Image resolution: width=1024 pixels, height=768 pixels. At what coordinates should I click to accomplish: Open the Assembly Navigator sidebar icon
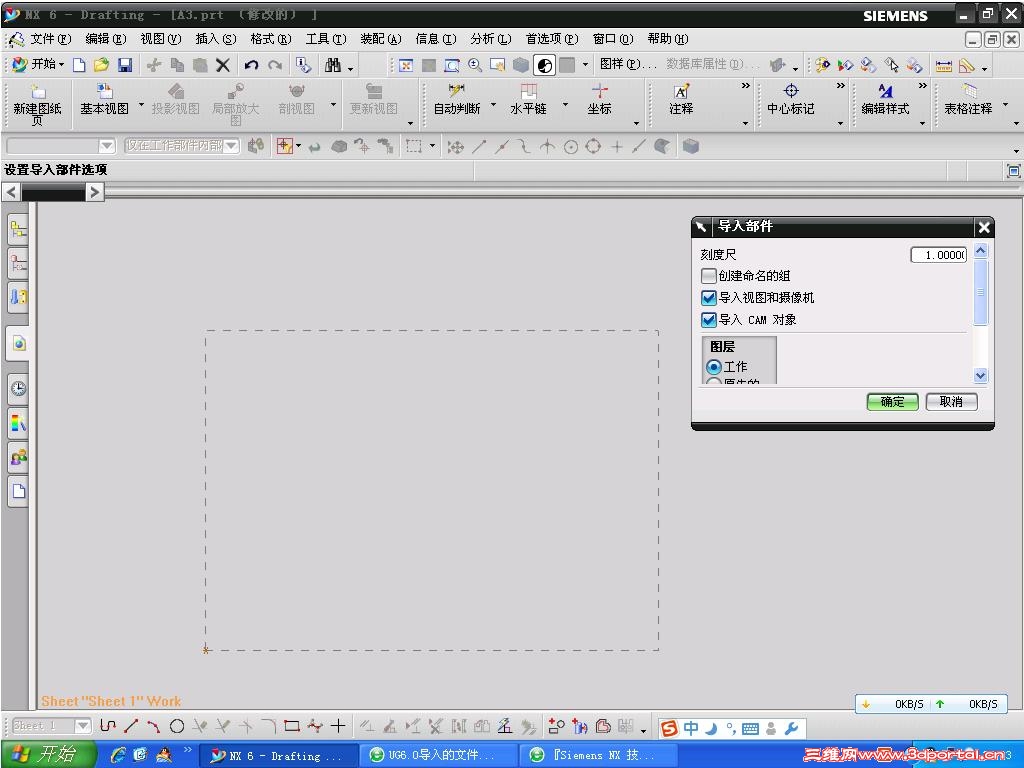18,229
